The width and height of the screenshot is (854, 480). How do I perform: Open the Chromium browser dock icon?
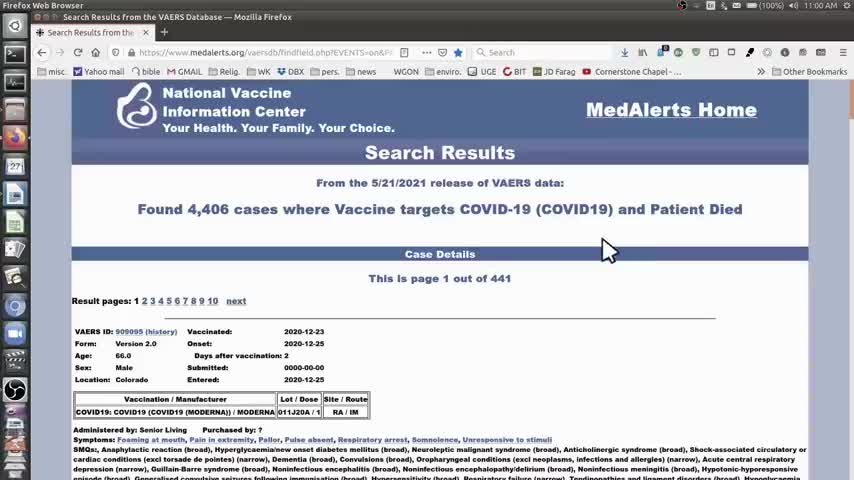pos(15,306)
